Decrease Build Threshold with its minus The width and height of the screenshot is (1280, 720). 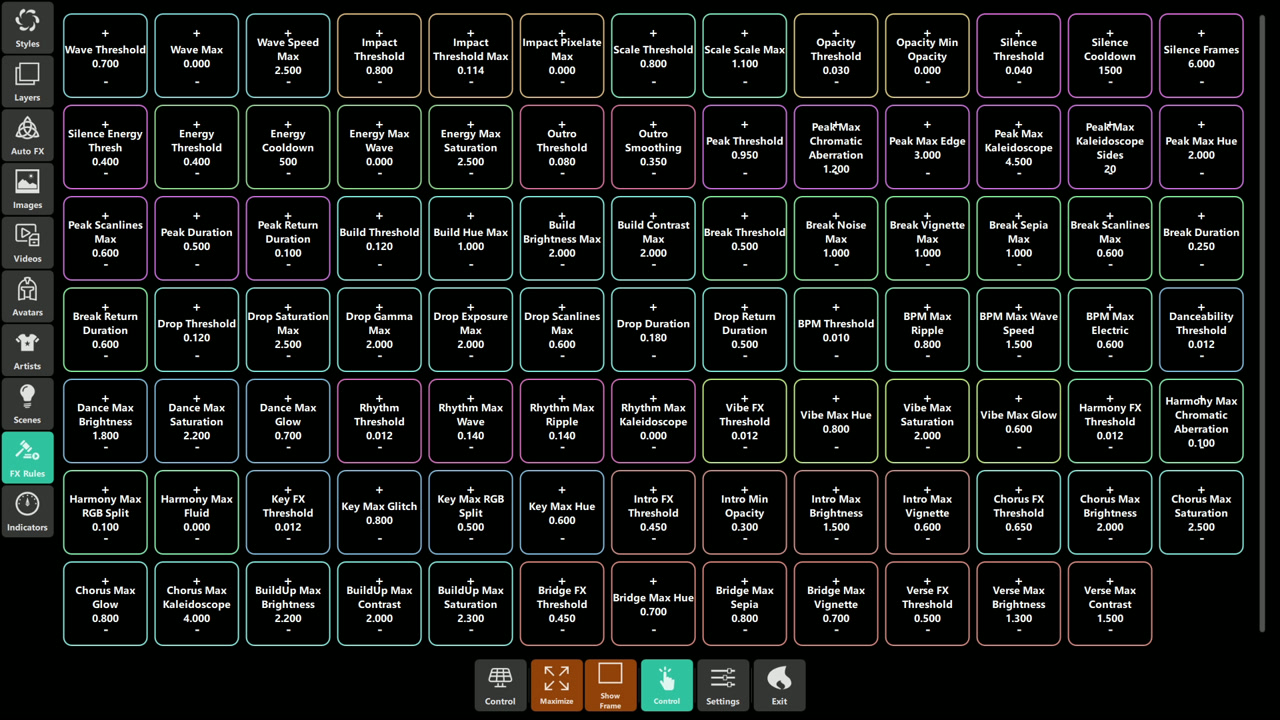coord(379,264)
